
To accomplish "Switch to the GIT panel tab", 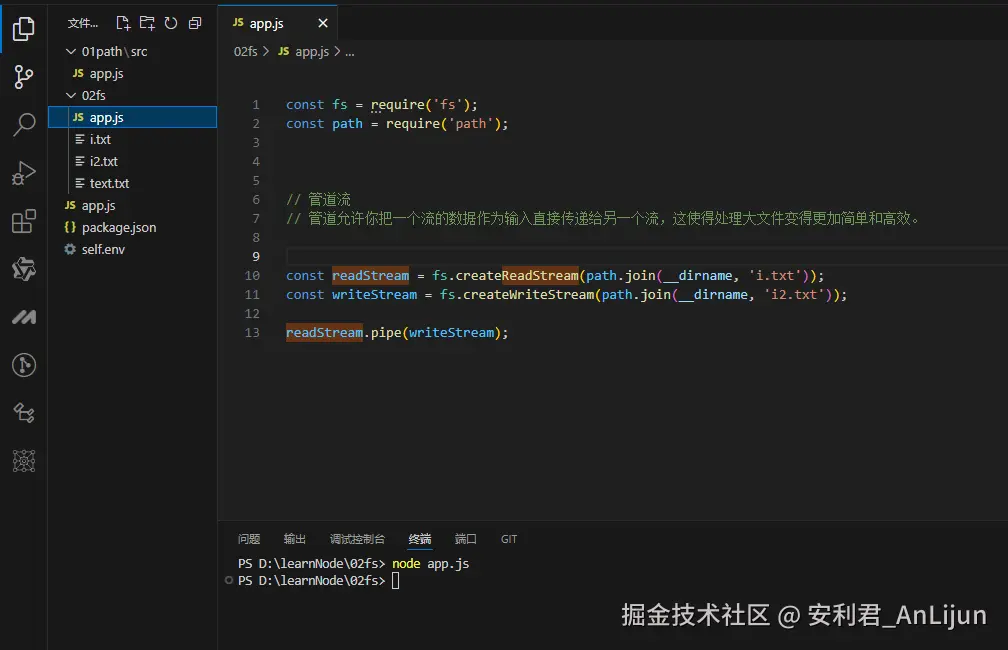I will (508, 539).
